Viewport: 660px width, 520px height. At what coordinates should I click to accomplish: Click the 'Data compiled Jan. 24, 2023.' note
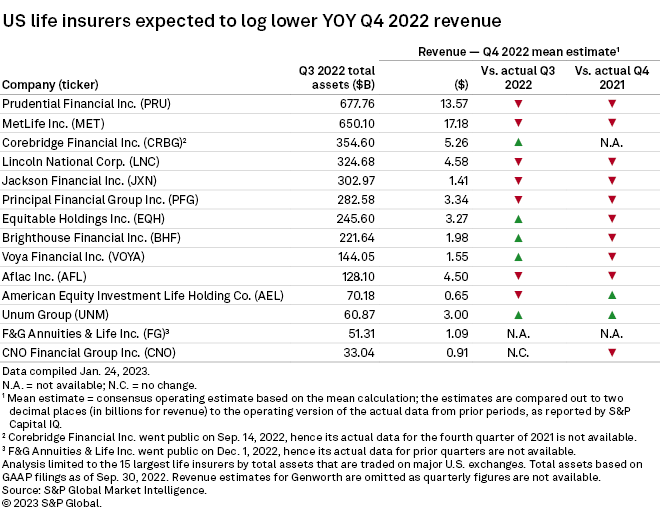(76, 371)
